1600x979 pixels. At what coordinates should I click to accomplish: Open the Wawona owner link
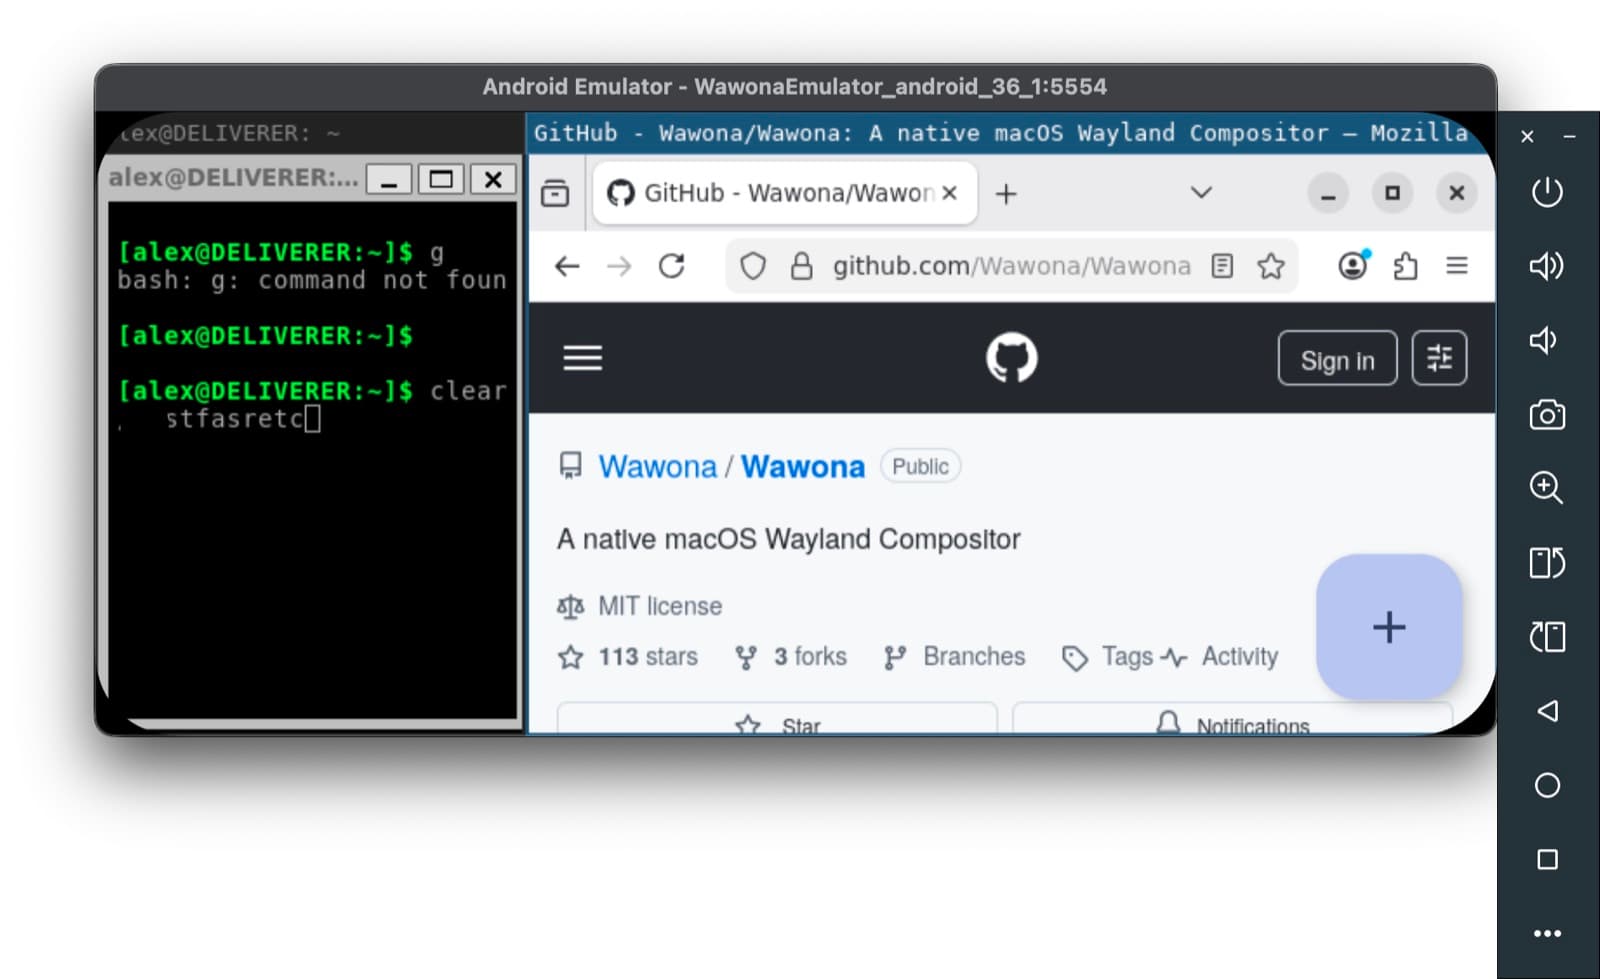coord(658,467)
